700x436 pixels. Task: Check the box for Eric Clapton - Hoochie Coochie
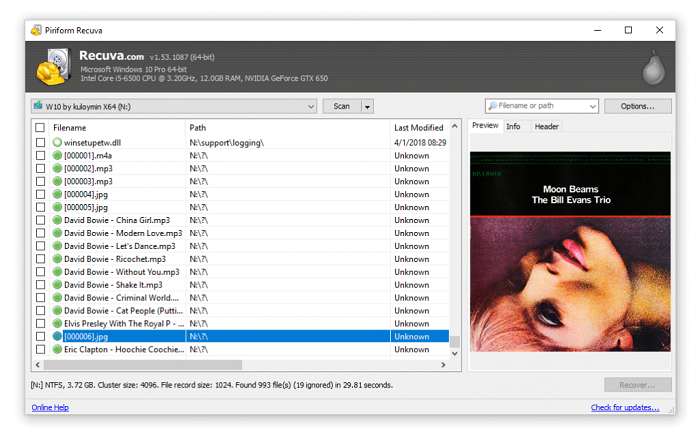[40, 349]
